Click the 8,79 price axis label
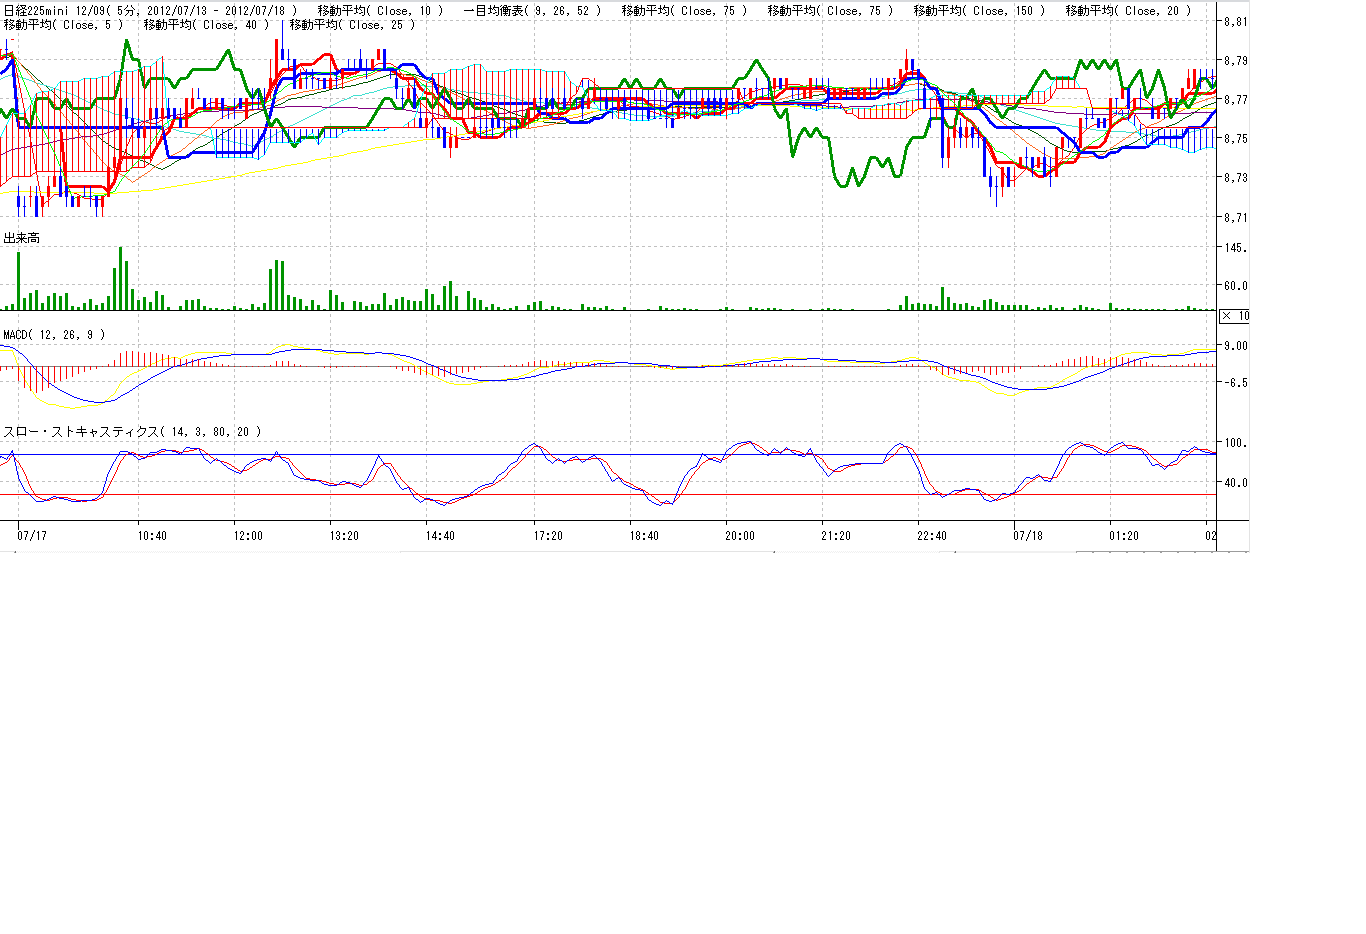Image resolution: width=1366 pixels, height=934 pixels. (1236, 61)
